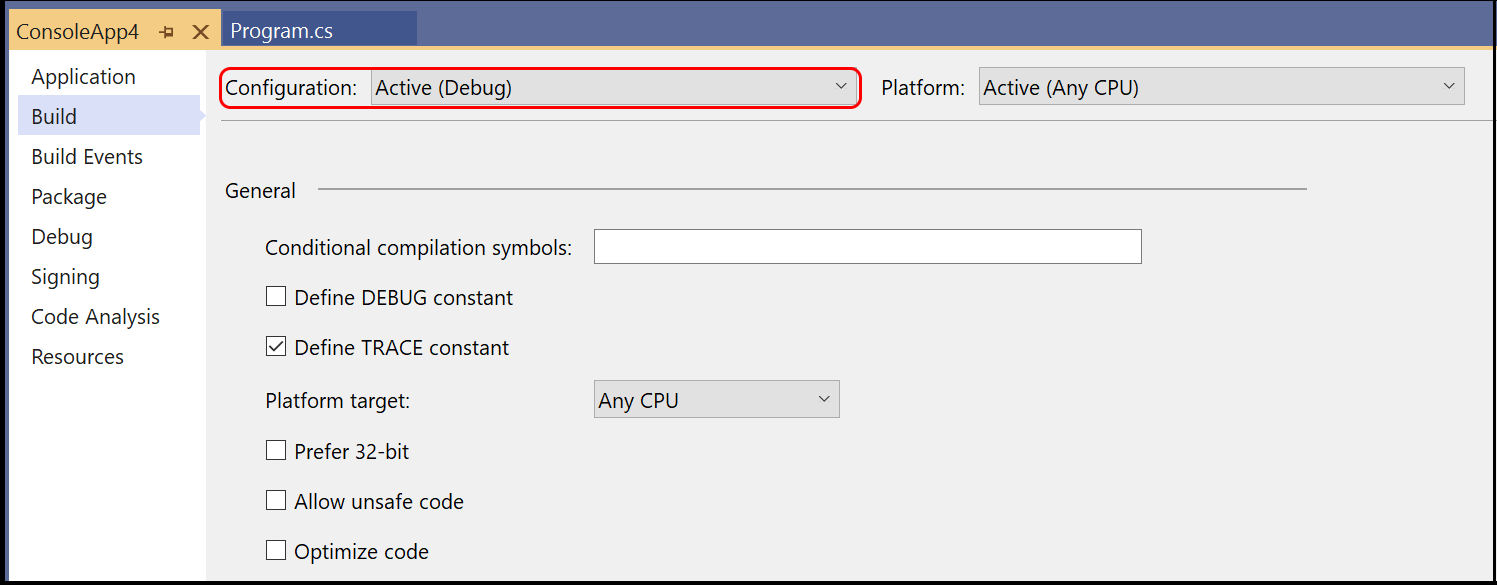Switch to the Program.cs tab
Viewport: 1497px width, 585px height.
pyautogui.click(x=319, y=30)
